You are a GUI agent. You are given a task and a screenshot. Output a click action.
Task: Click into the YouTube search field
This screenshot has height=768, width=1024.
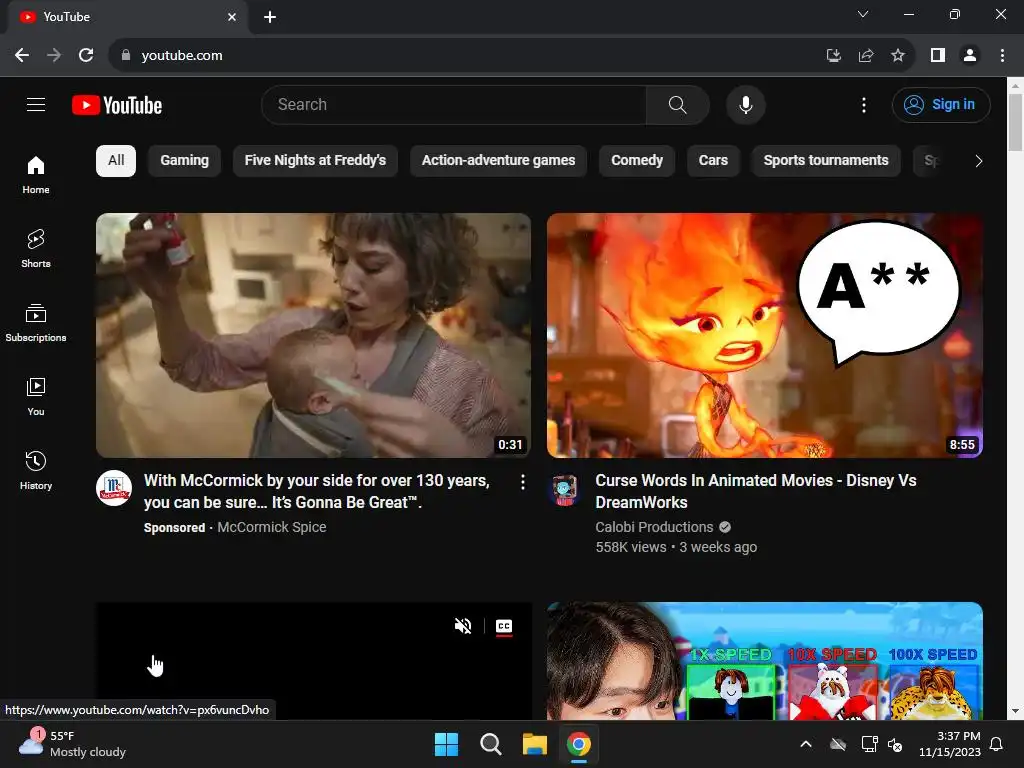click(x=454, y=104)
